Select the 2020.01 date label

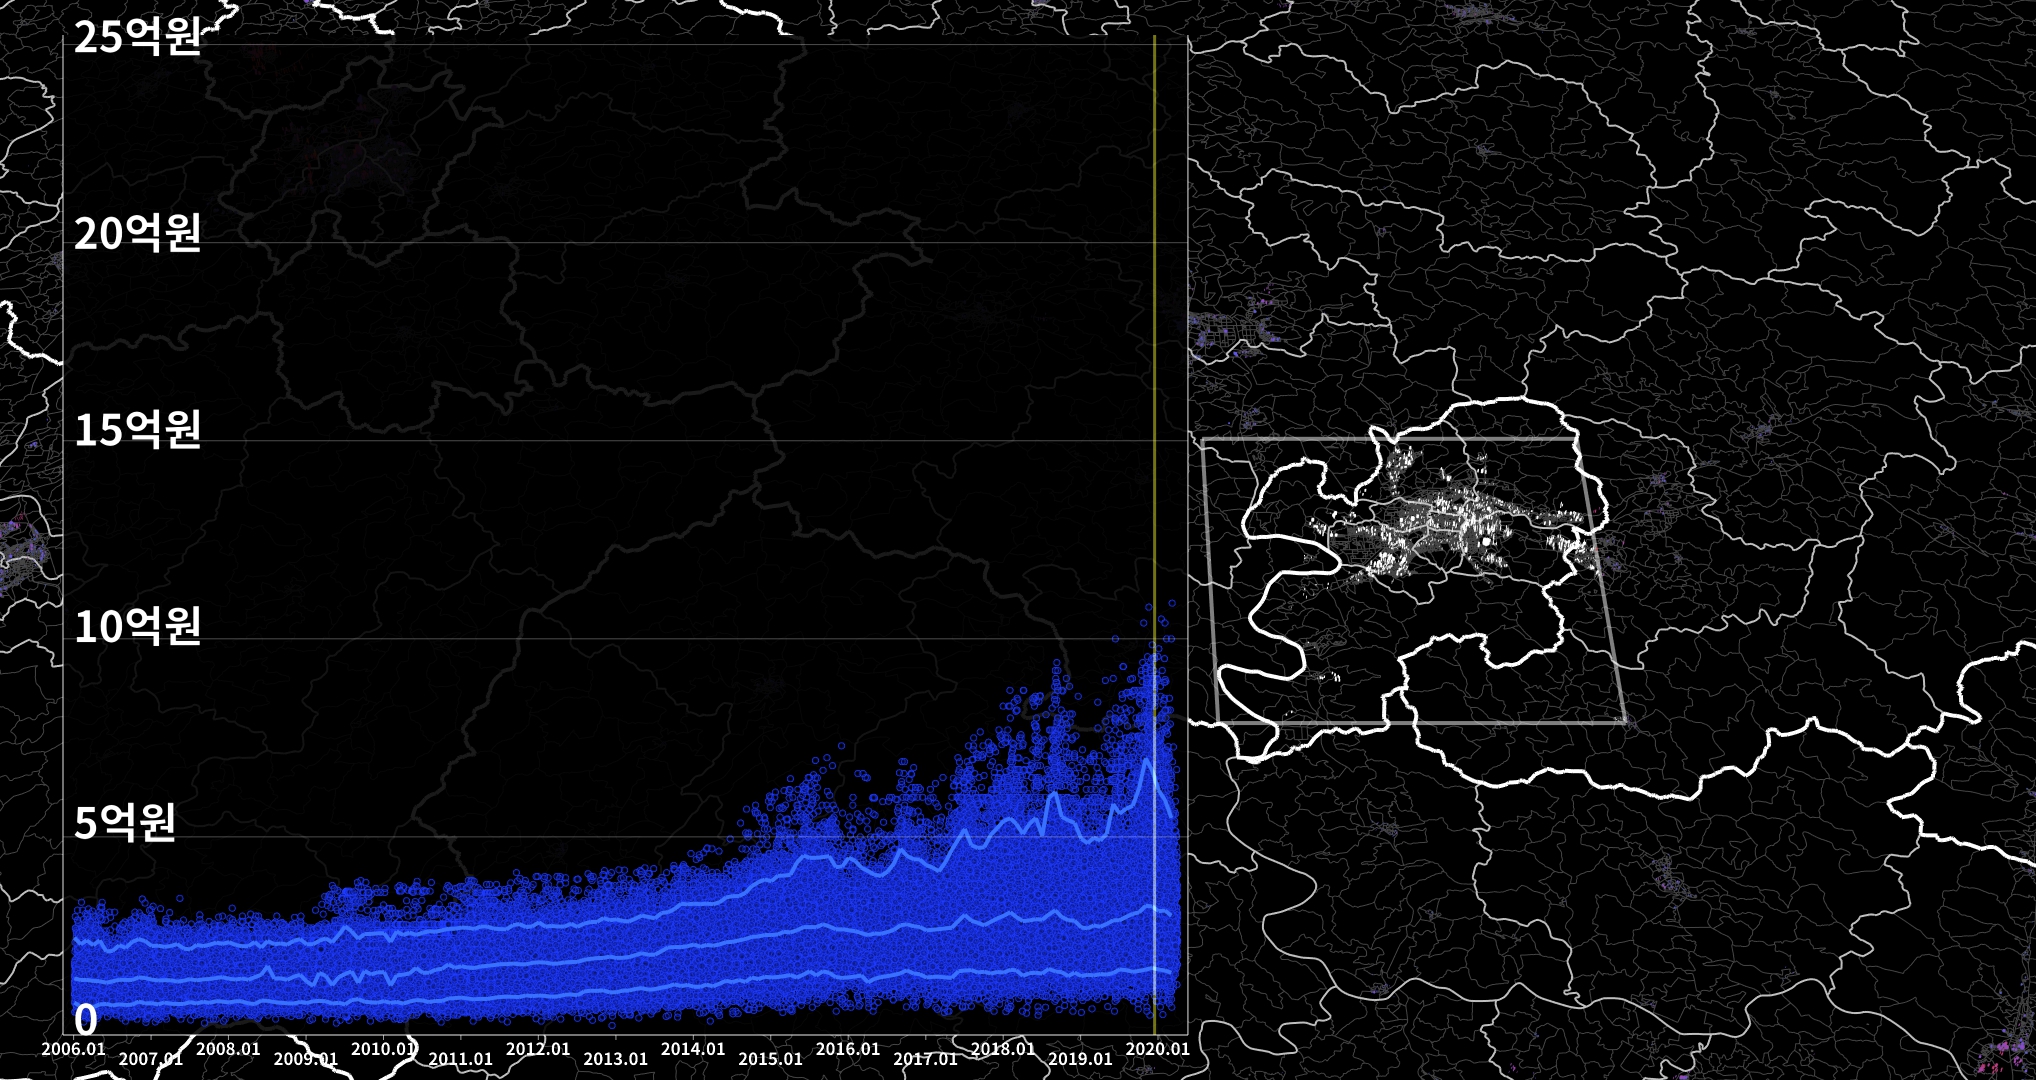point(1158,1049)
